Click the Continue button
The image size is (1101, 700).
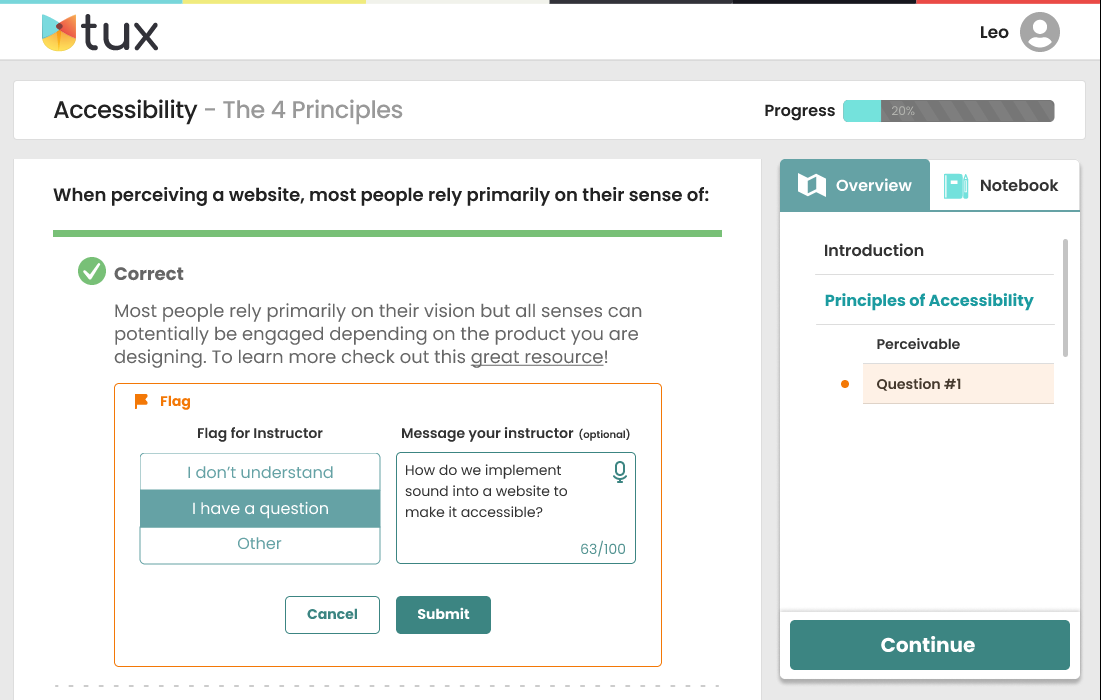pyautogui.click(x=930, y=645)
